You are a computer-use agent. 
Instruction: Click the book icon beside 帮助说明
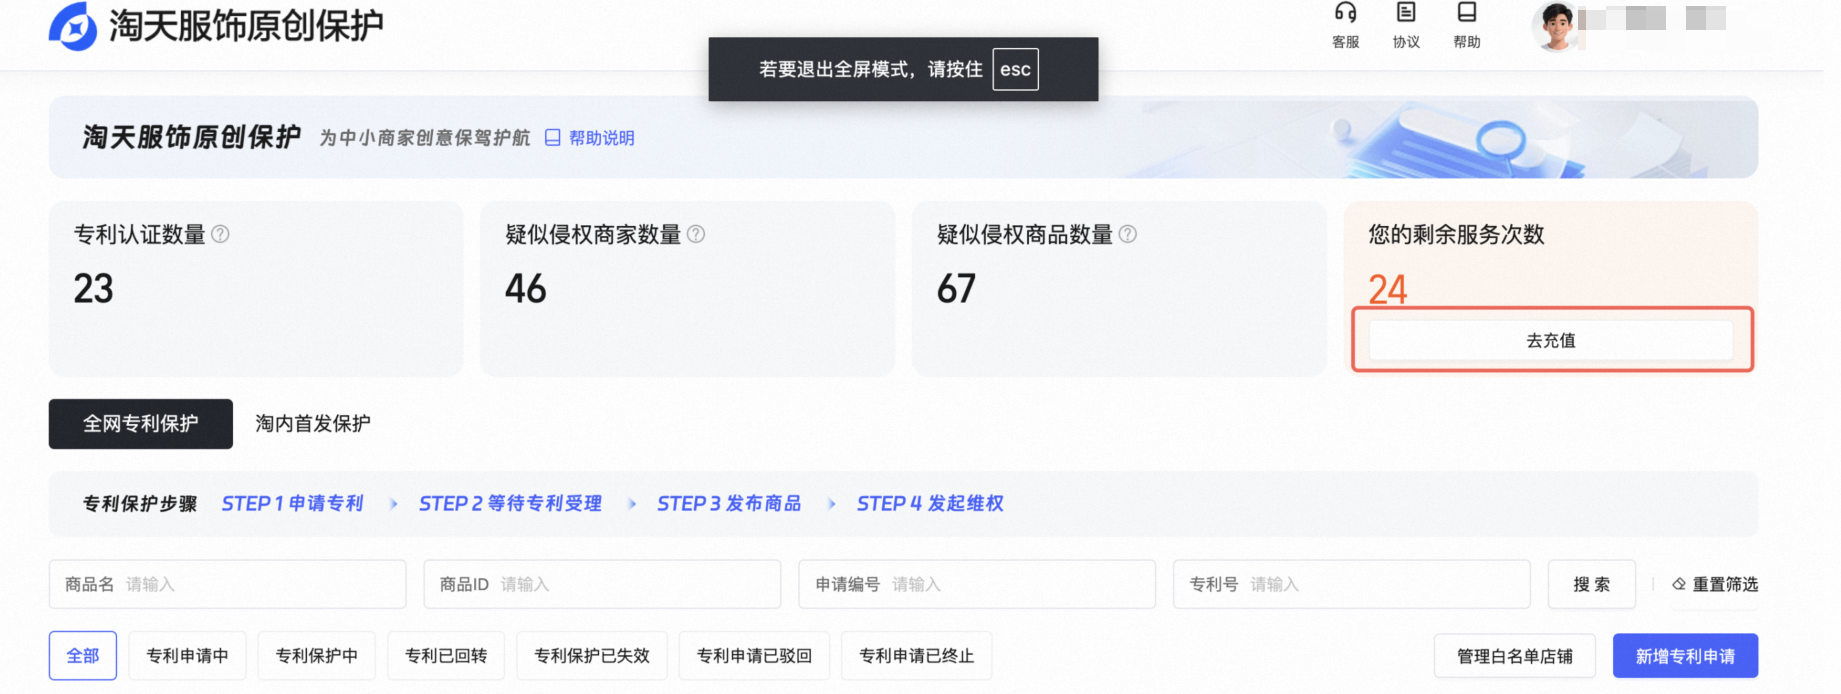point(553,138)
